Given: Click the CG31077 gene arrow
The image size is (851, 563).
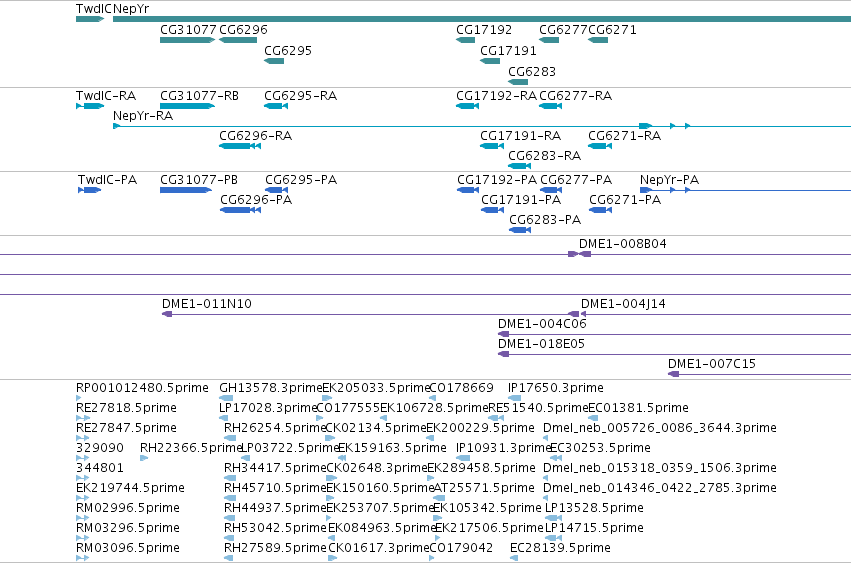Looking at the screenshot, I should [x=187, y=40].
